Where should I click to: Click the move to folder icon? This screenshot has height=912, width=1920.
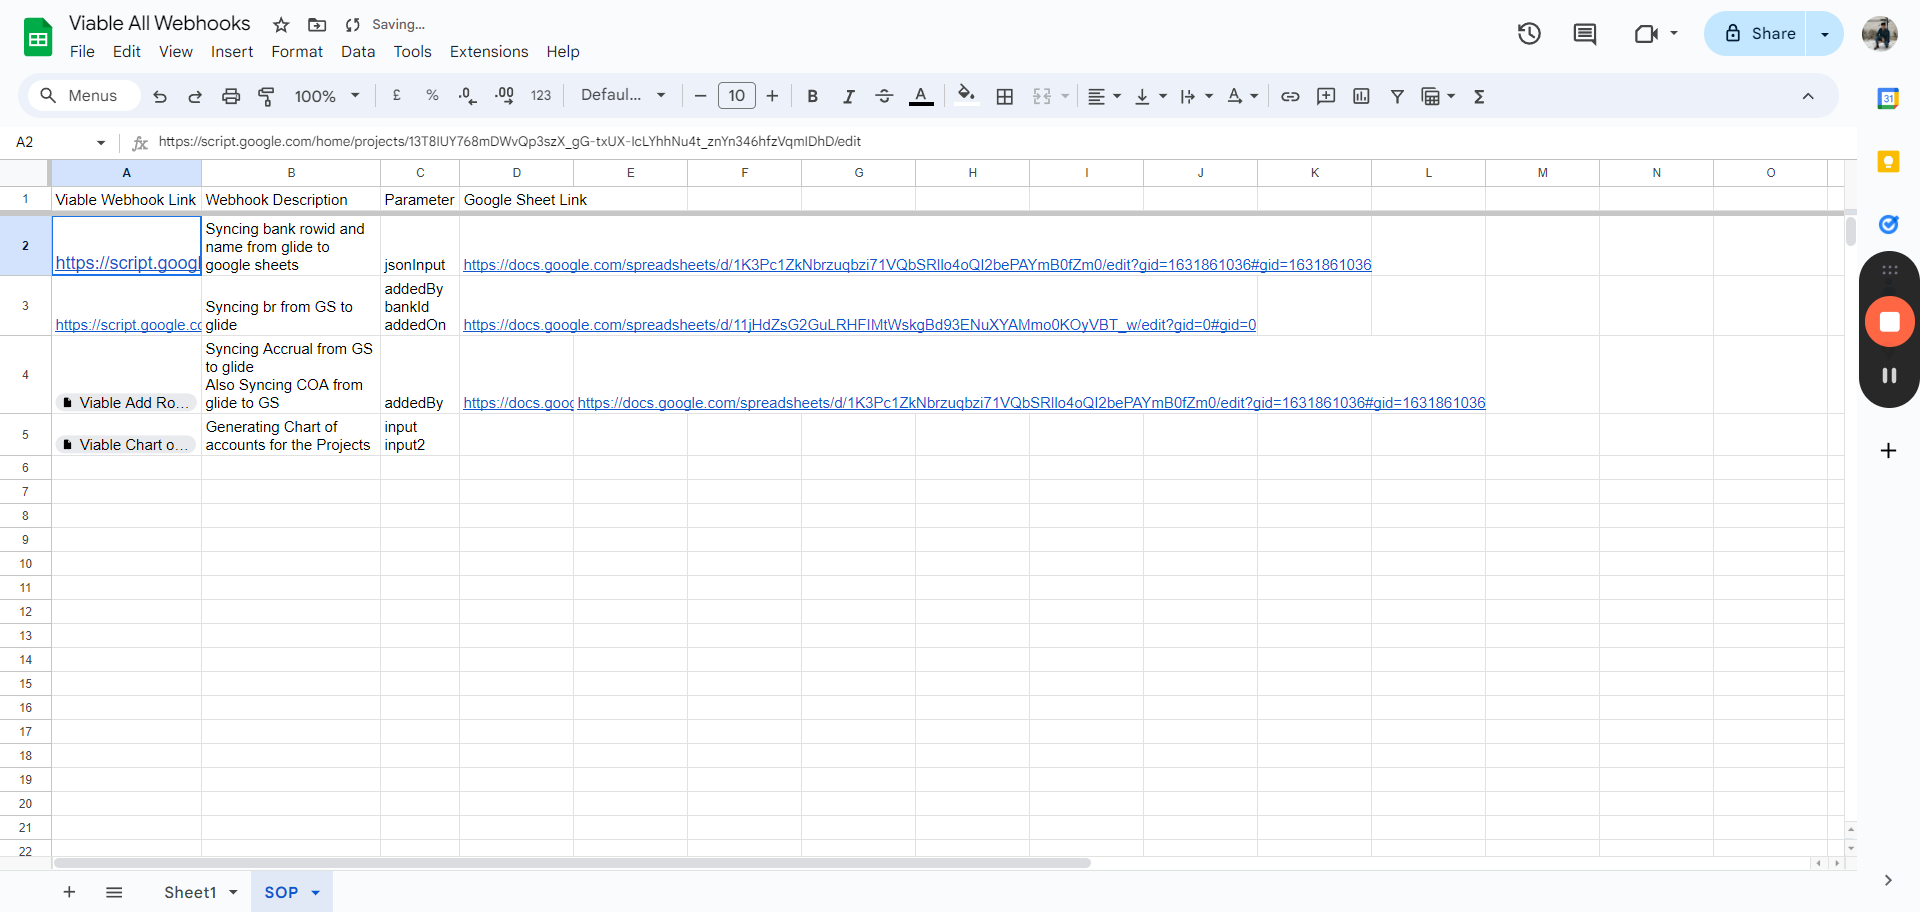point(317,25)
